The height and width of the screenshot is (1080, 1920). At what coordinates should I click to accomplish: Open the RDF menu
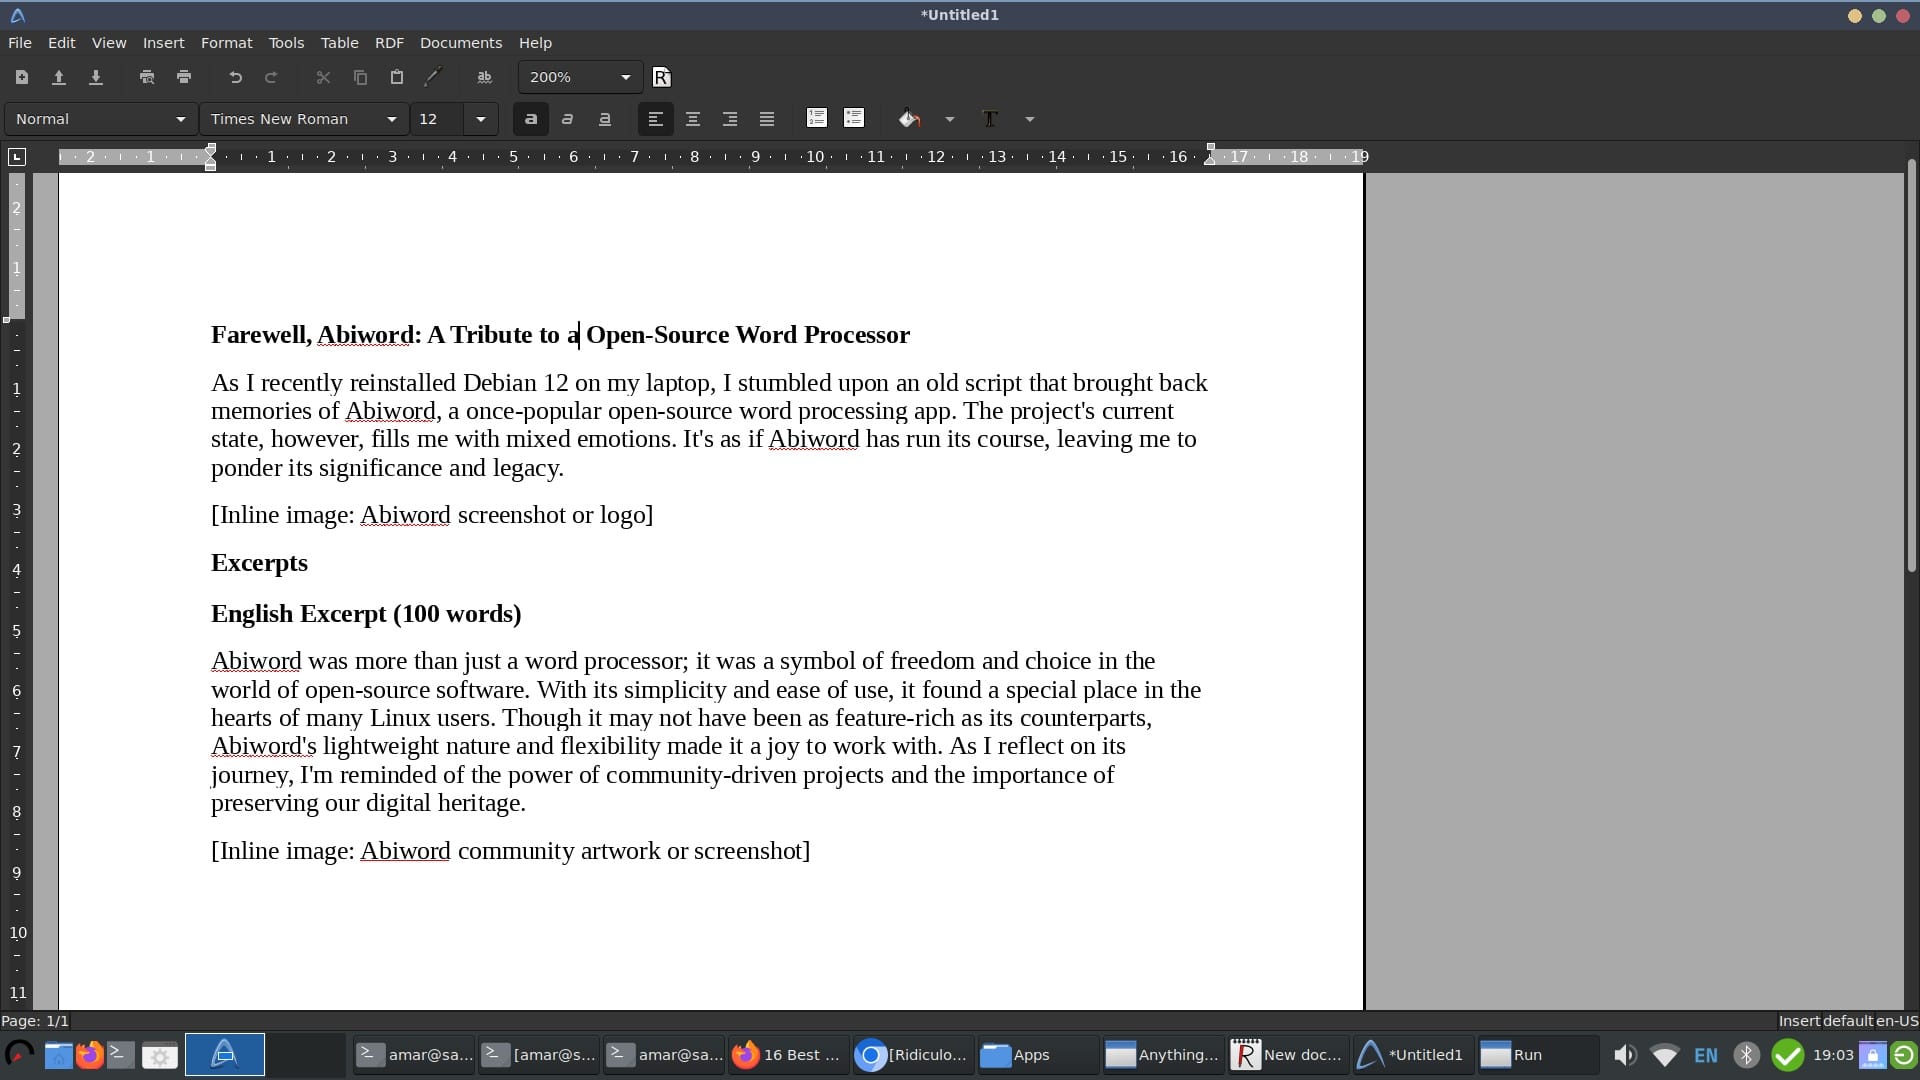(x=389, y=43)
